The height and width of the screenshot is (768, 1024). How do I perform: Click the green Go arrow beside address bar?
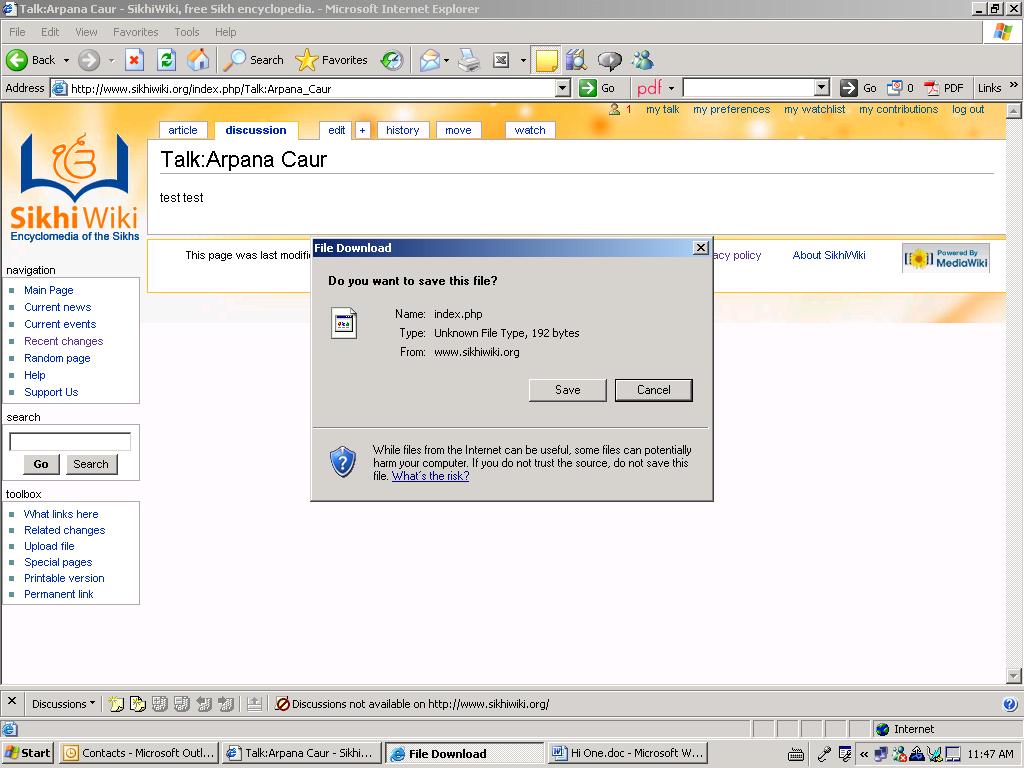tap(588, 88)
